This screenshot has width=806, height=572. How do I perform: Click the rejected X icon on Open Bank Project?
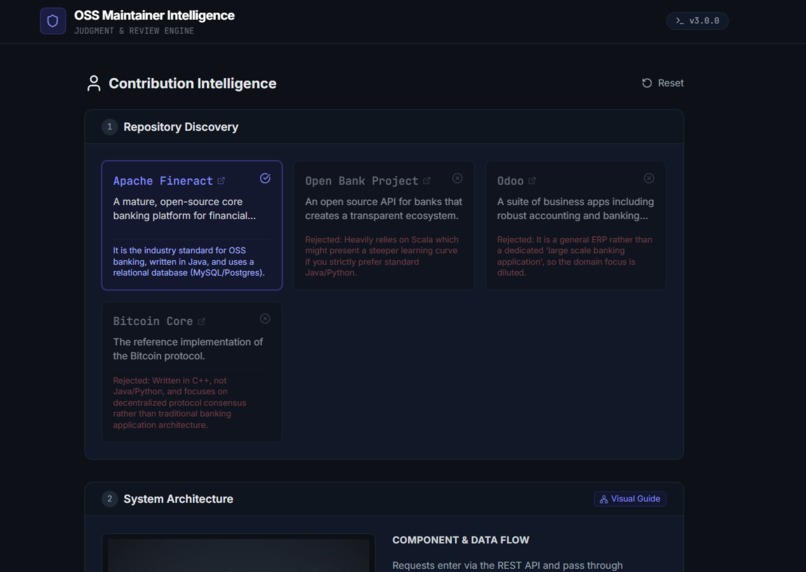point(457,178)
